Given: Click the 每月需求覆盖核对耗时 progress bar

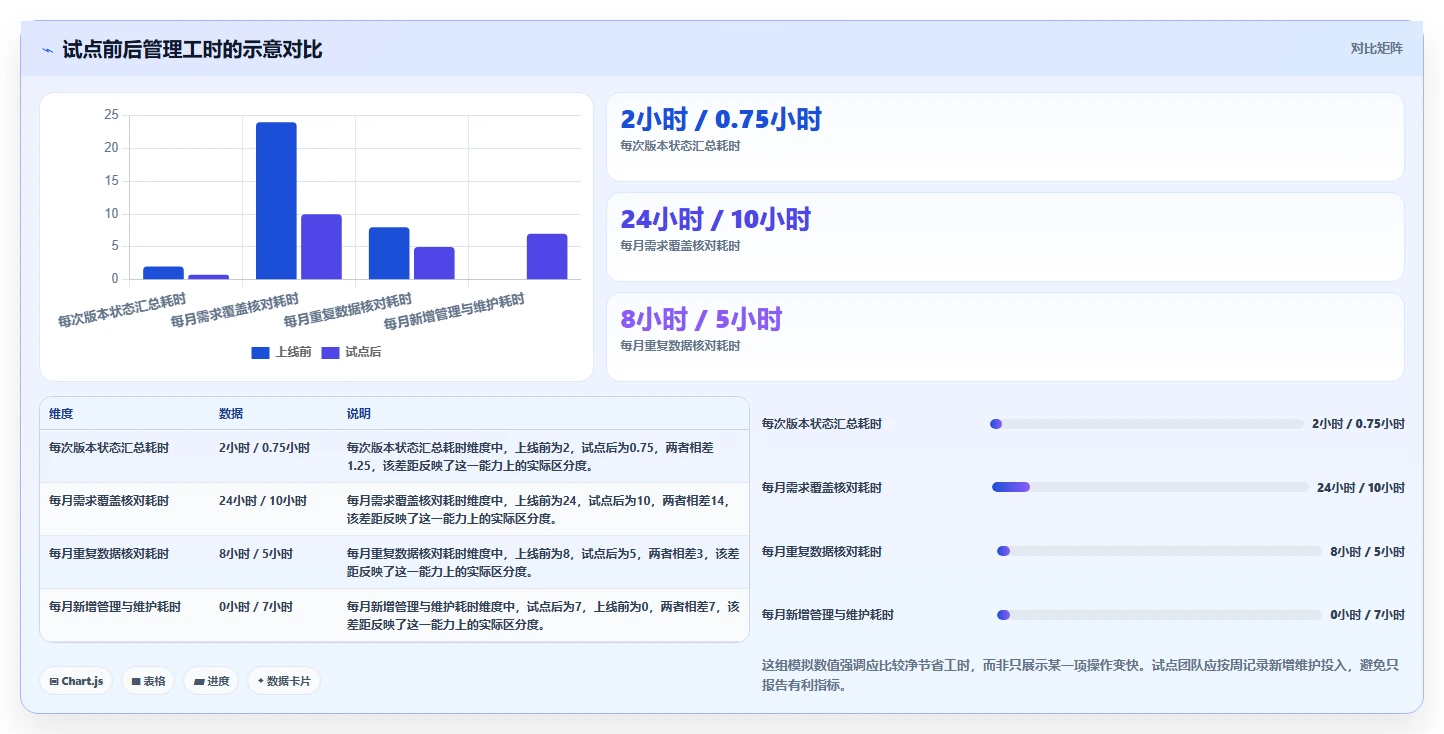Looking at the screenshot, I should point(1150,487).
